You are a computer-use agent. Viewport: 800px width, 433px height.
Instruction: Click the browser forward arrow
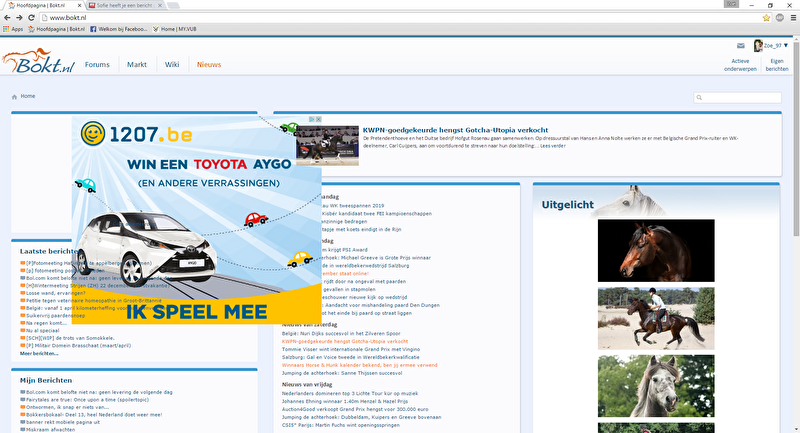[x=19, y=17]
